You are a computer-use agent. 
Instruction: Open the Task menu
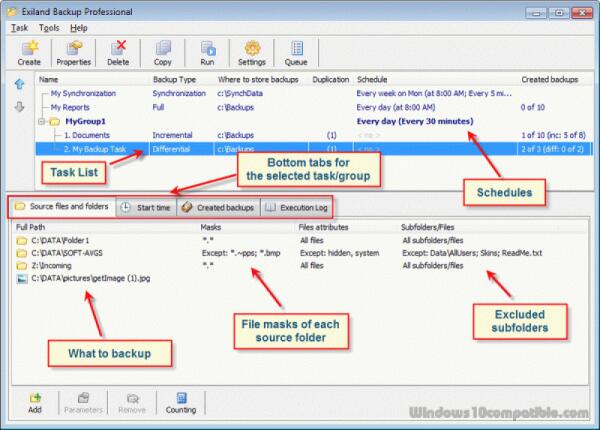pyautogui.click(x=19, y=28)
